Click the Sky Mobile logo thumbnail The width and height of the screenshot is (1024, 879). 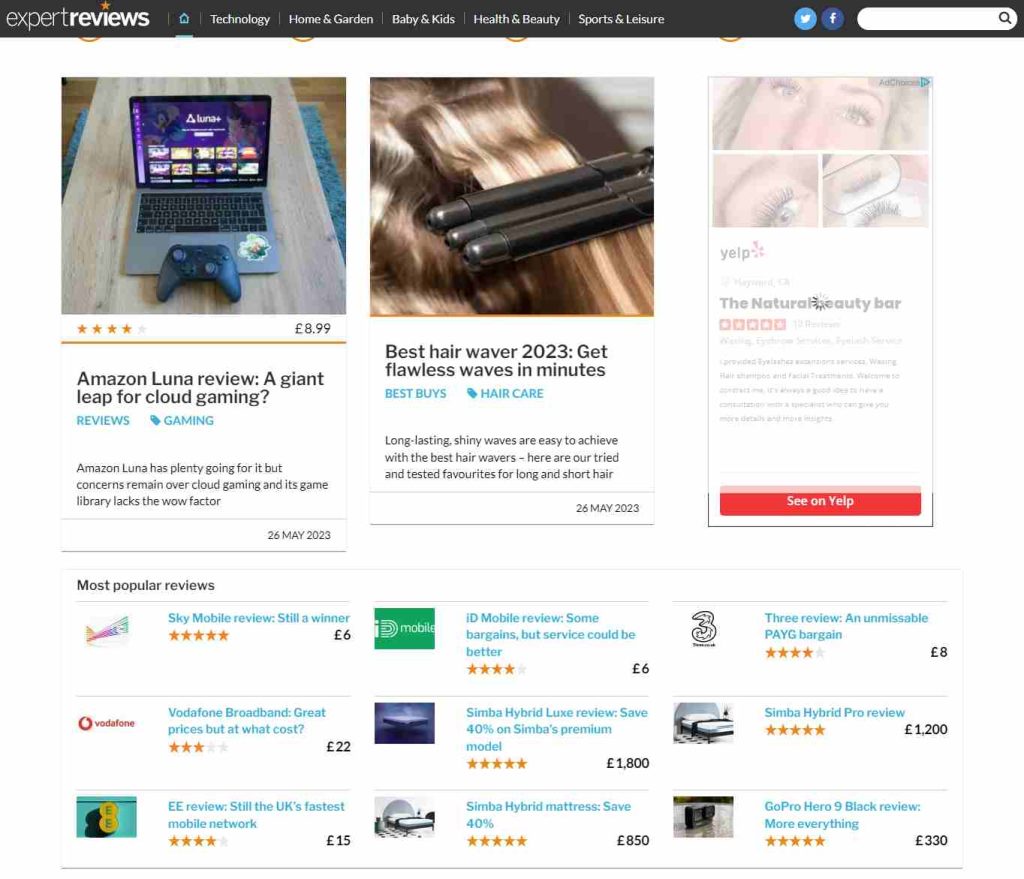click(x=106, y=630)
